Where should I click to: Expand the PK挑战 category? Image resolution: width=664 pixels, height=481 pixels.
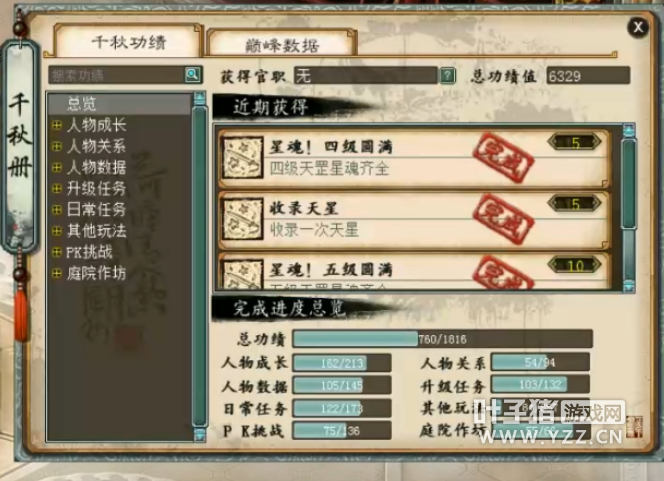tap(57, 252)
